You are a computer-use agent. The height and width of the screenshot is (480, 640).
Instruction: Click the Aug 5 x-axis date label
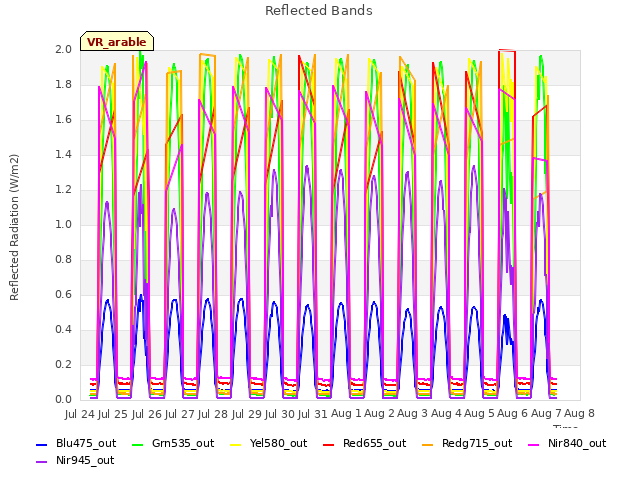tap(479, 414)
